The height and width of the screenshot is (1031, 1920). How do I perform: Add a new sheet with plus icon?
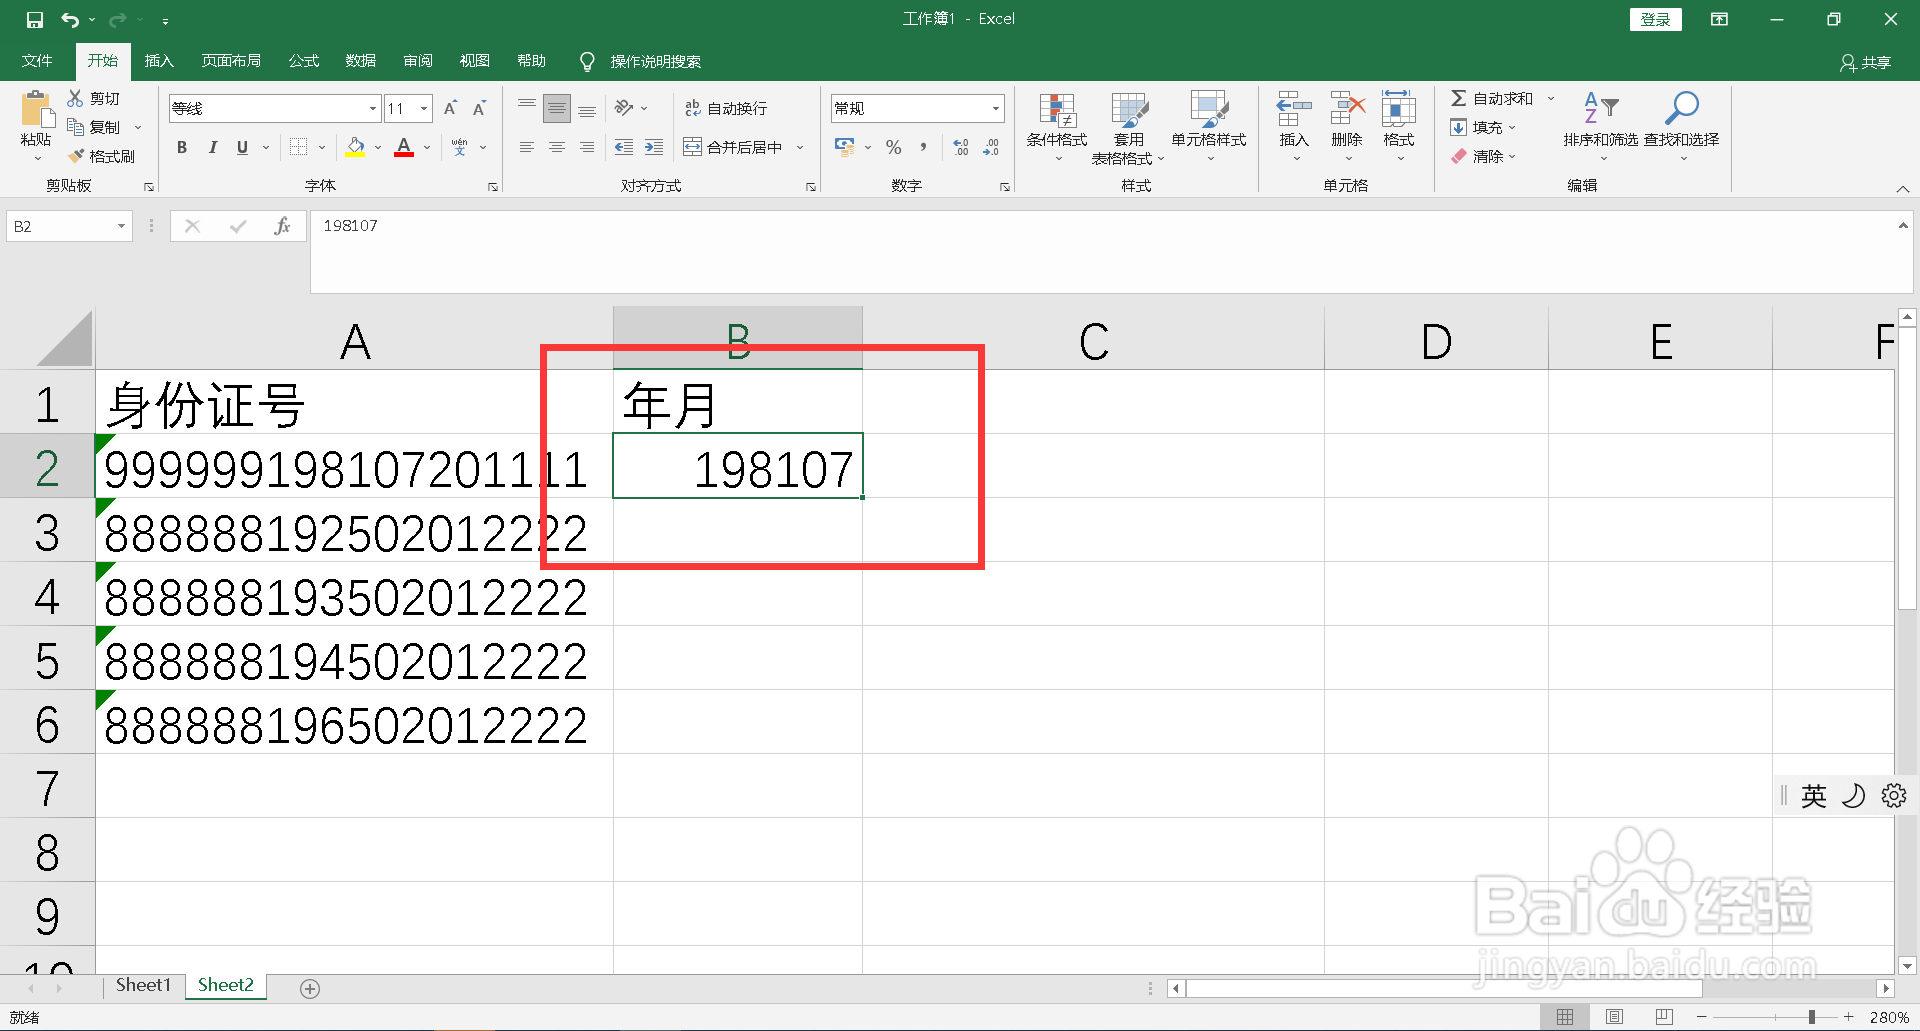pos(310,988)
